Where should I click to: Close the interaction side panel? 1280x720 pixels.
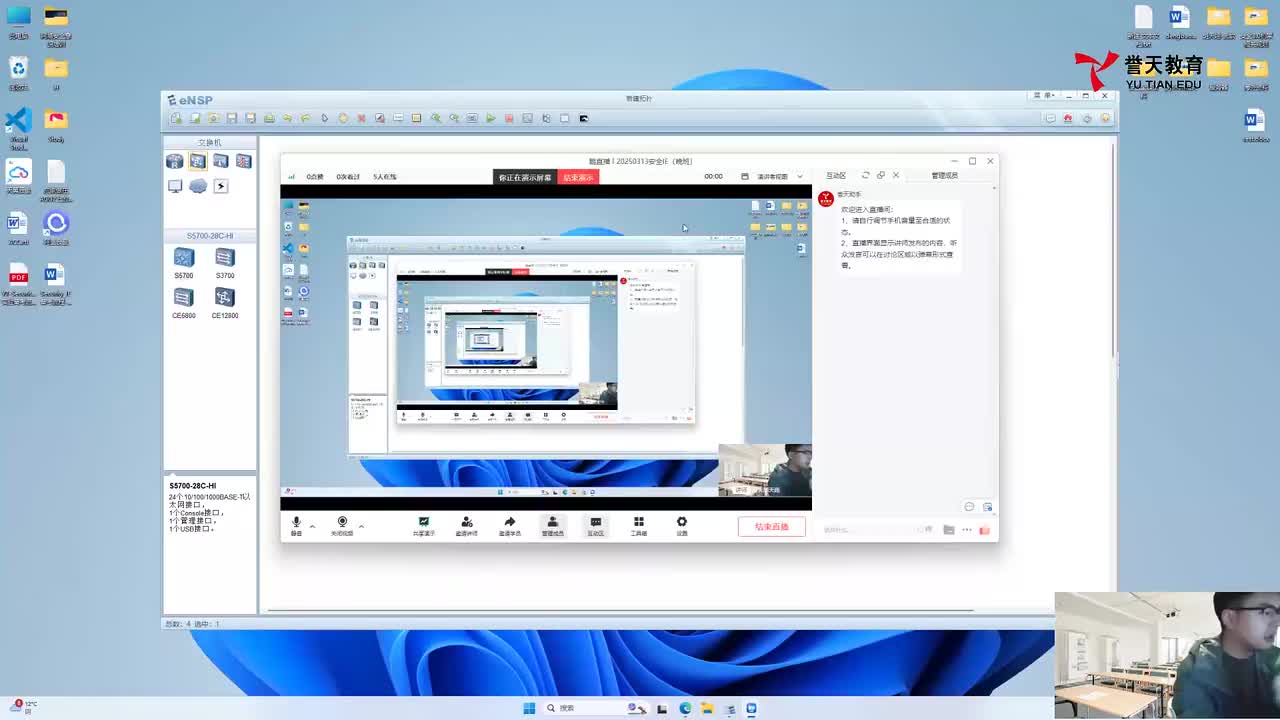click(896, 175)
